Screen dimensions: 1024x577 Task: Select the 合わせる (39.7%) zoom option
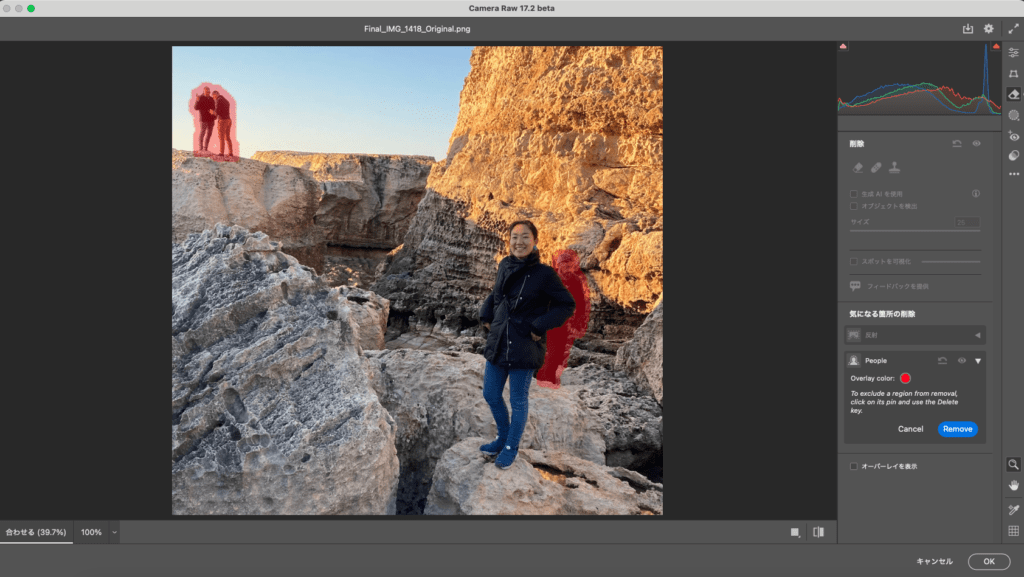tap(36, 532)
